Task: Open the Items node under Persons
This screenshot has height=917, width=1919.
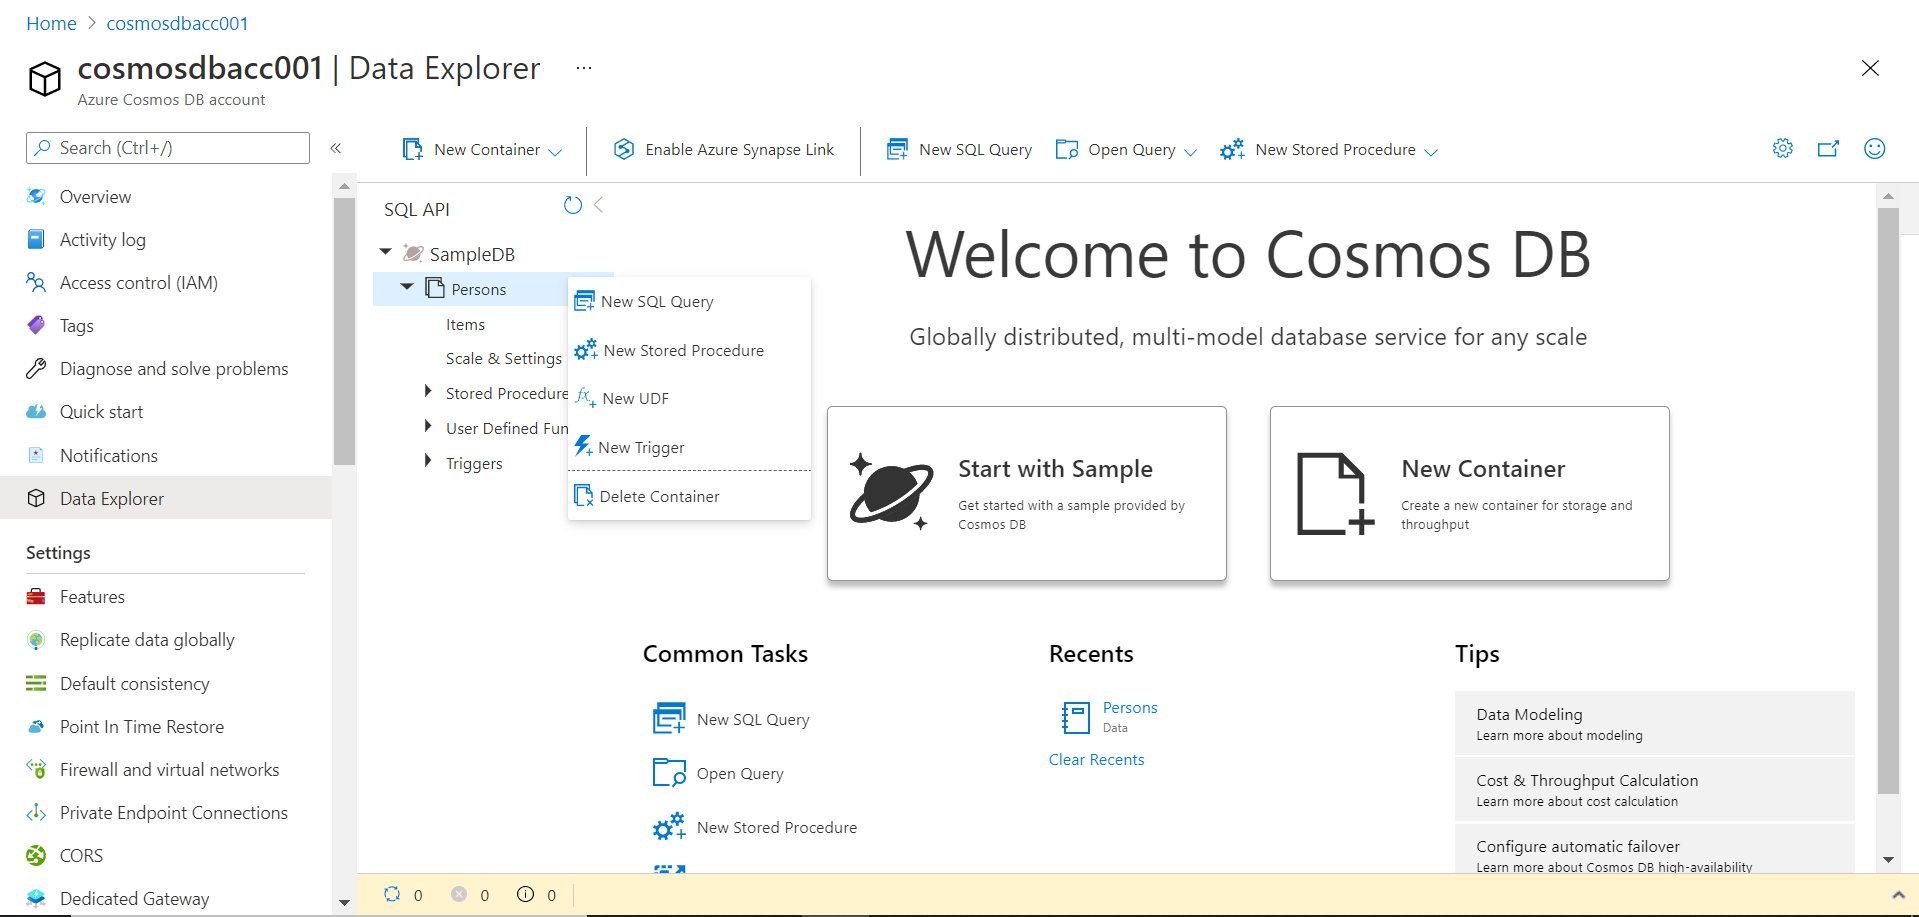Action: (x=465, y=325)
